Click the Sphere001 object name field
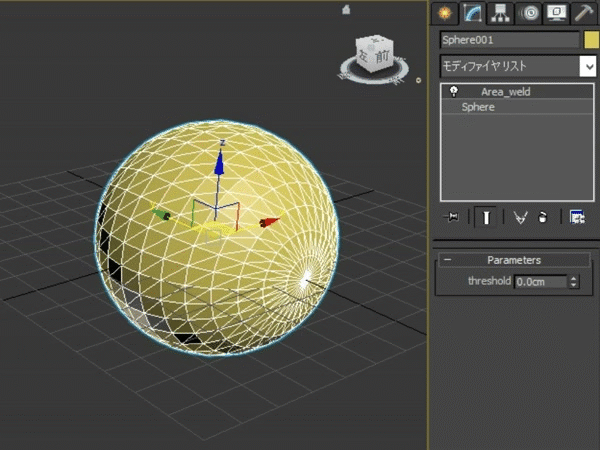This screenshot has height=450, width=600. [510, 40]
